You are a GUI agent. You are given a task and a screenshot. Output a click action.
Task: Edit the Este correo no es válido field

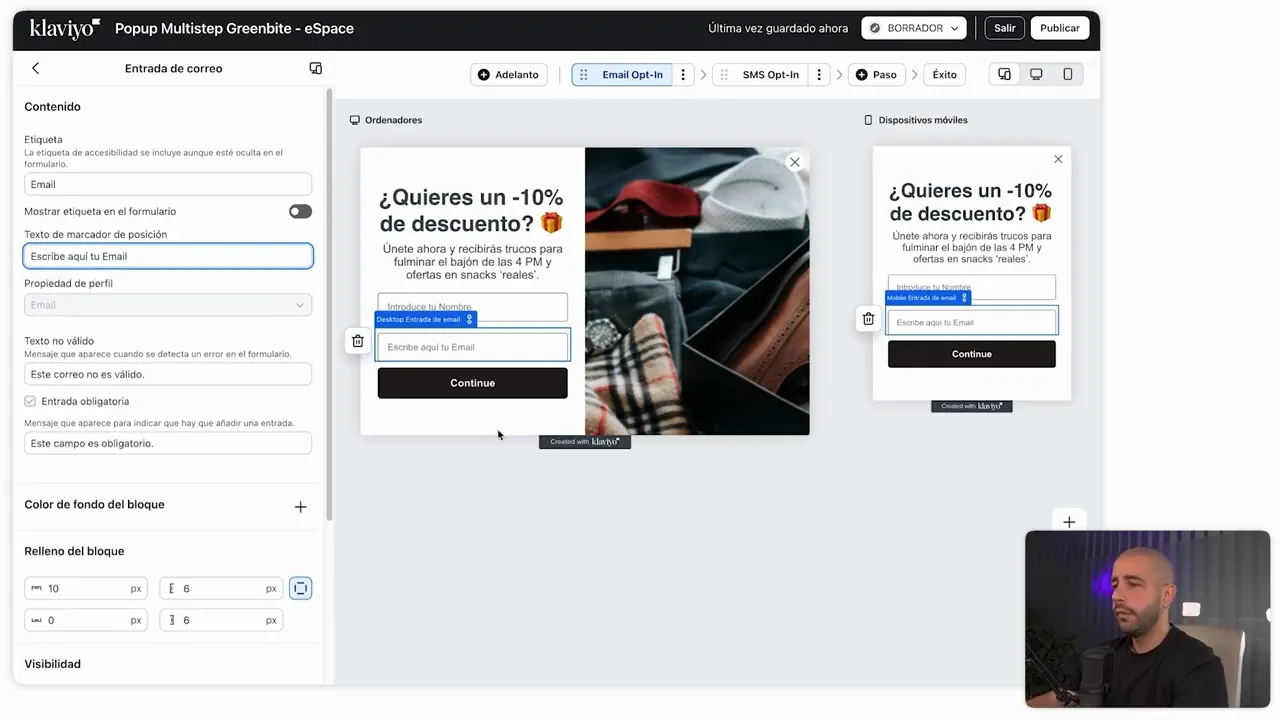click(x=168, y=374)
